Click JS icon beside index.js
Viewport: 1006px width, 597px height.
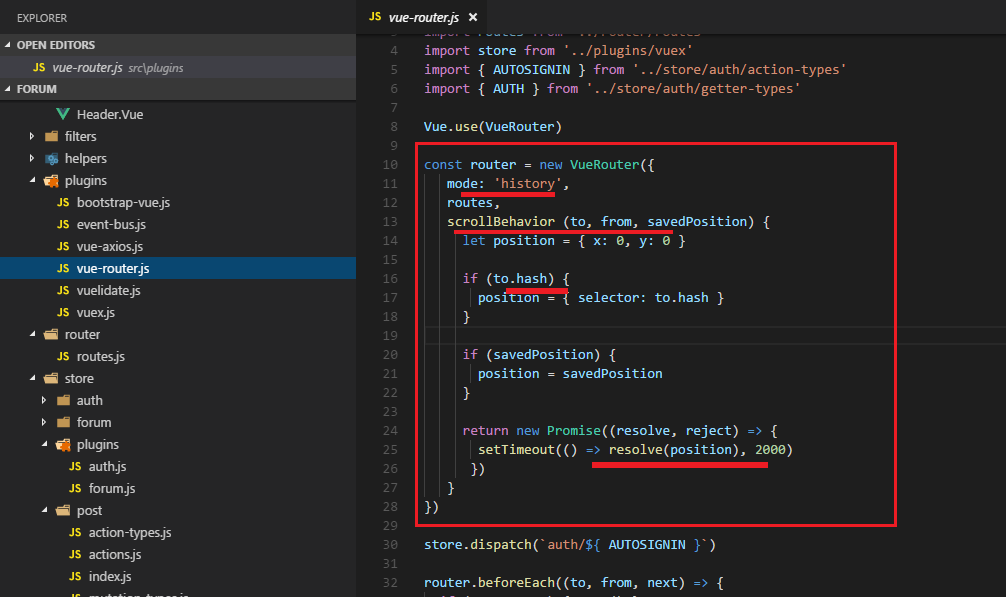point(75,576)
